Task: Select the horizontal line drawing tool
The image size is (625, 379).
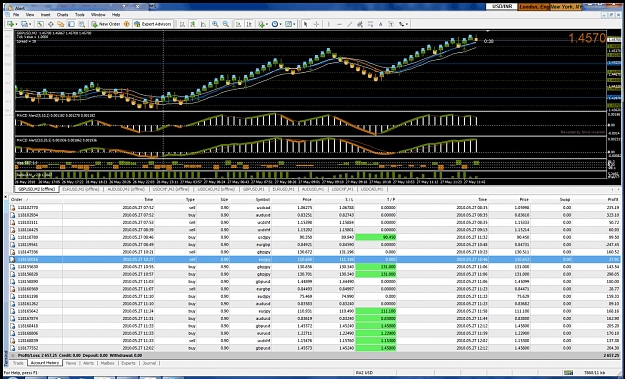Action: (339, 24)
